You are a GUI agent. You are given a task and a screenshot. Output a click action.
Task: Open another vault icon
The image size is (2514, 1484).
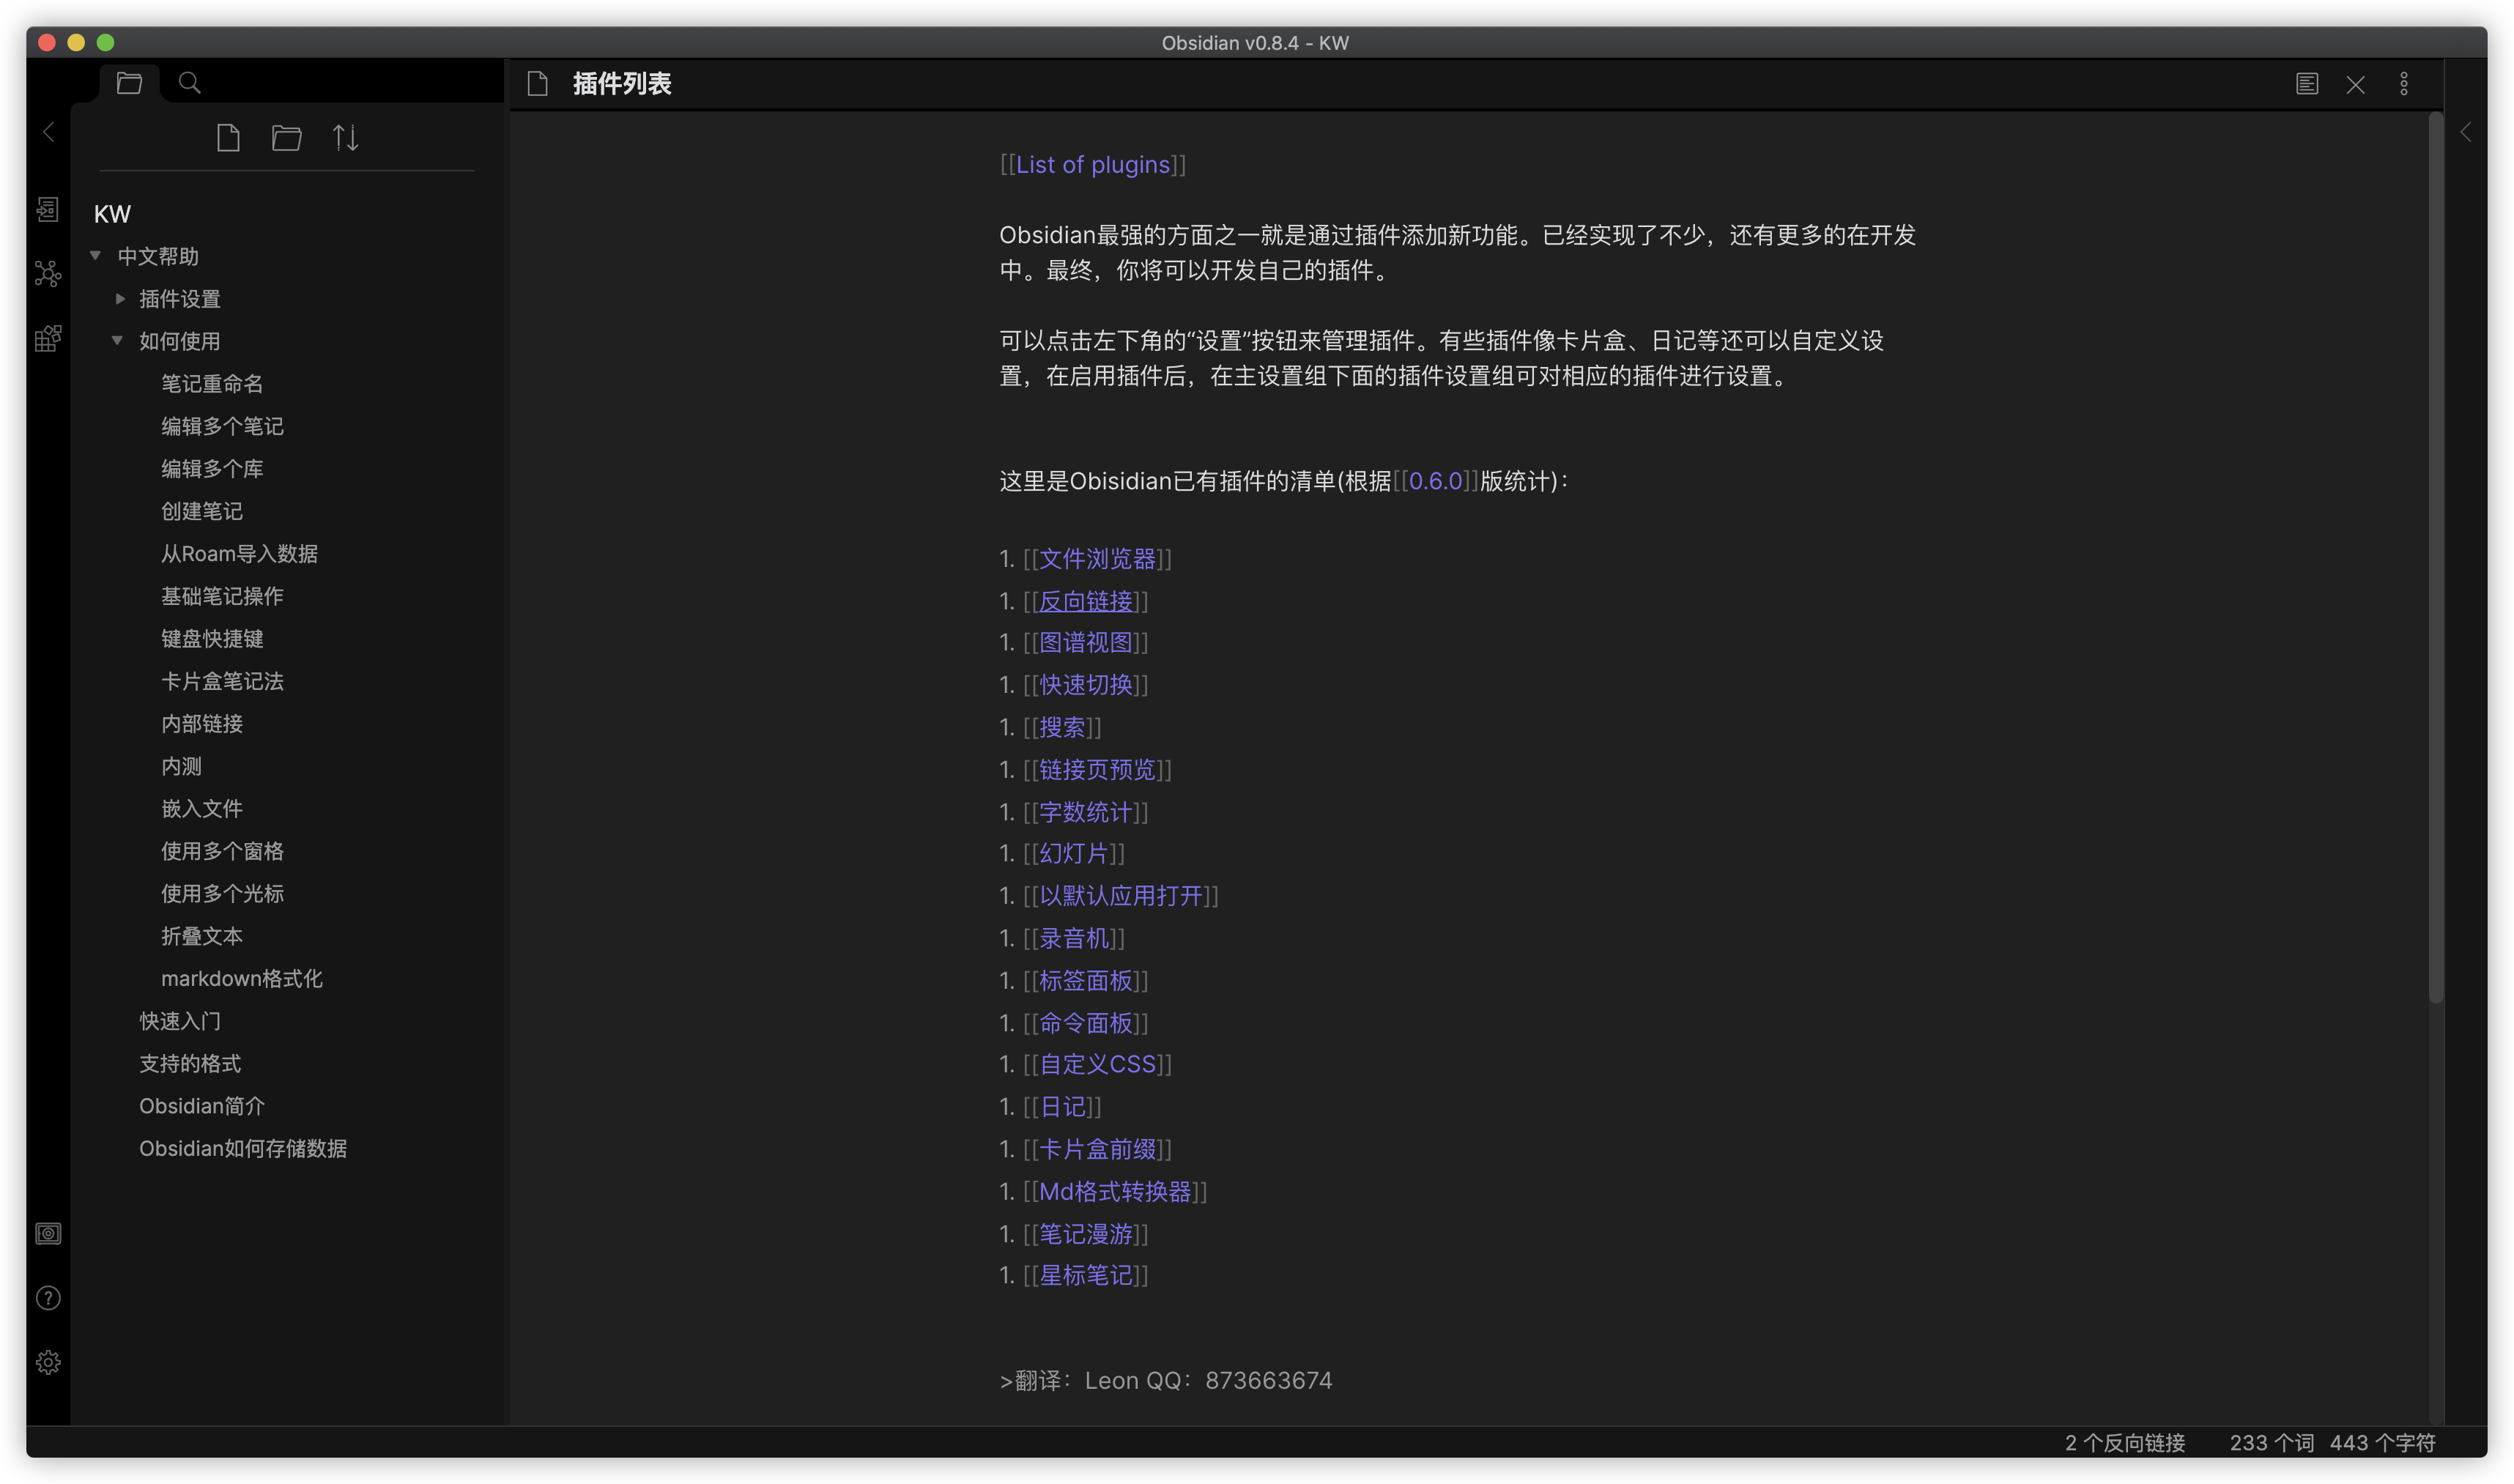point(48,1233)
